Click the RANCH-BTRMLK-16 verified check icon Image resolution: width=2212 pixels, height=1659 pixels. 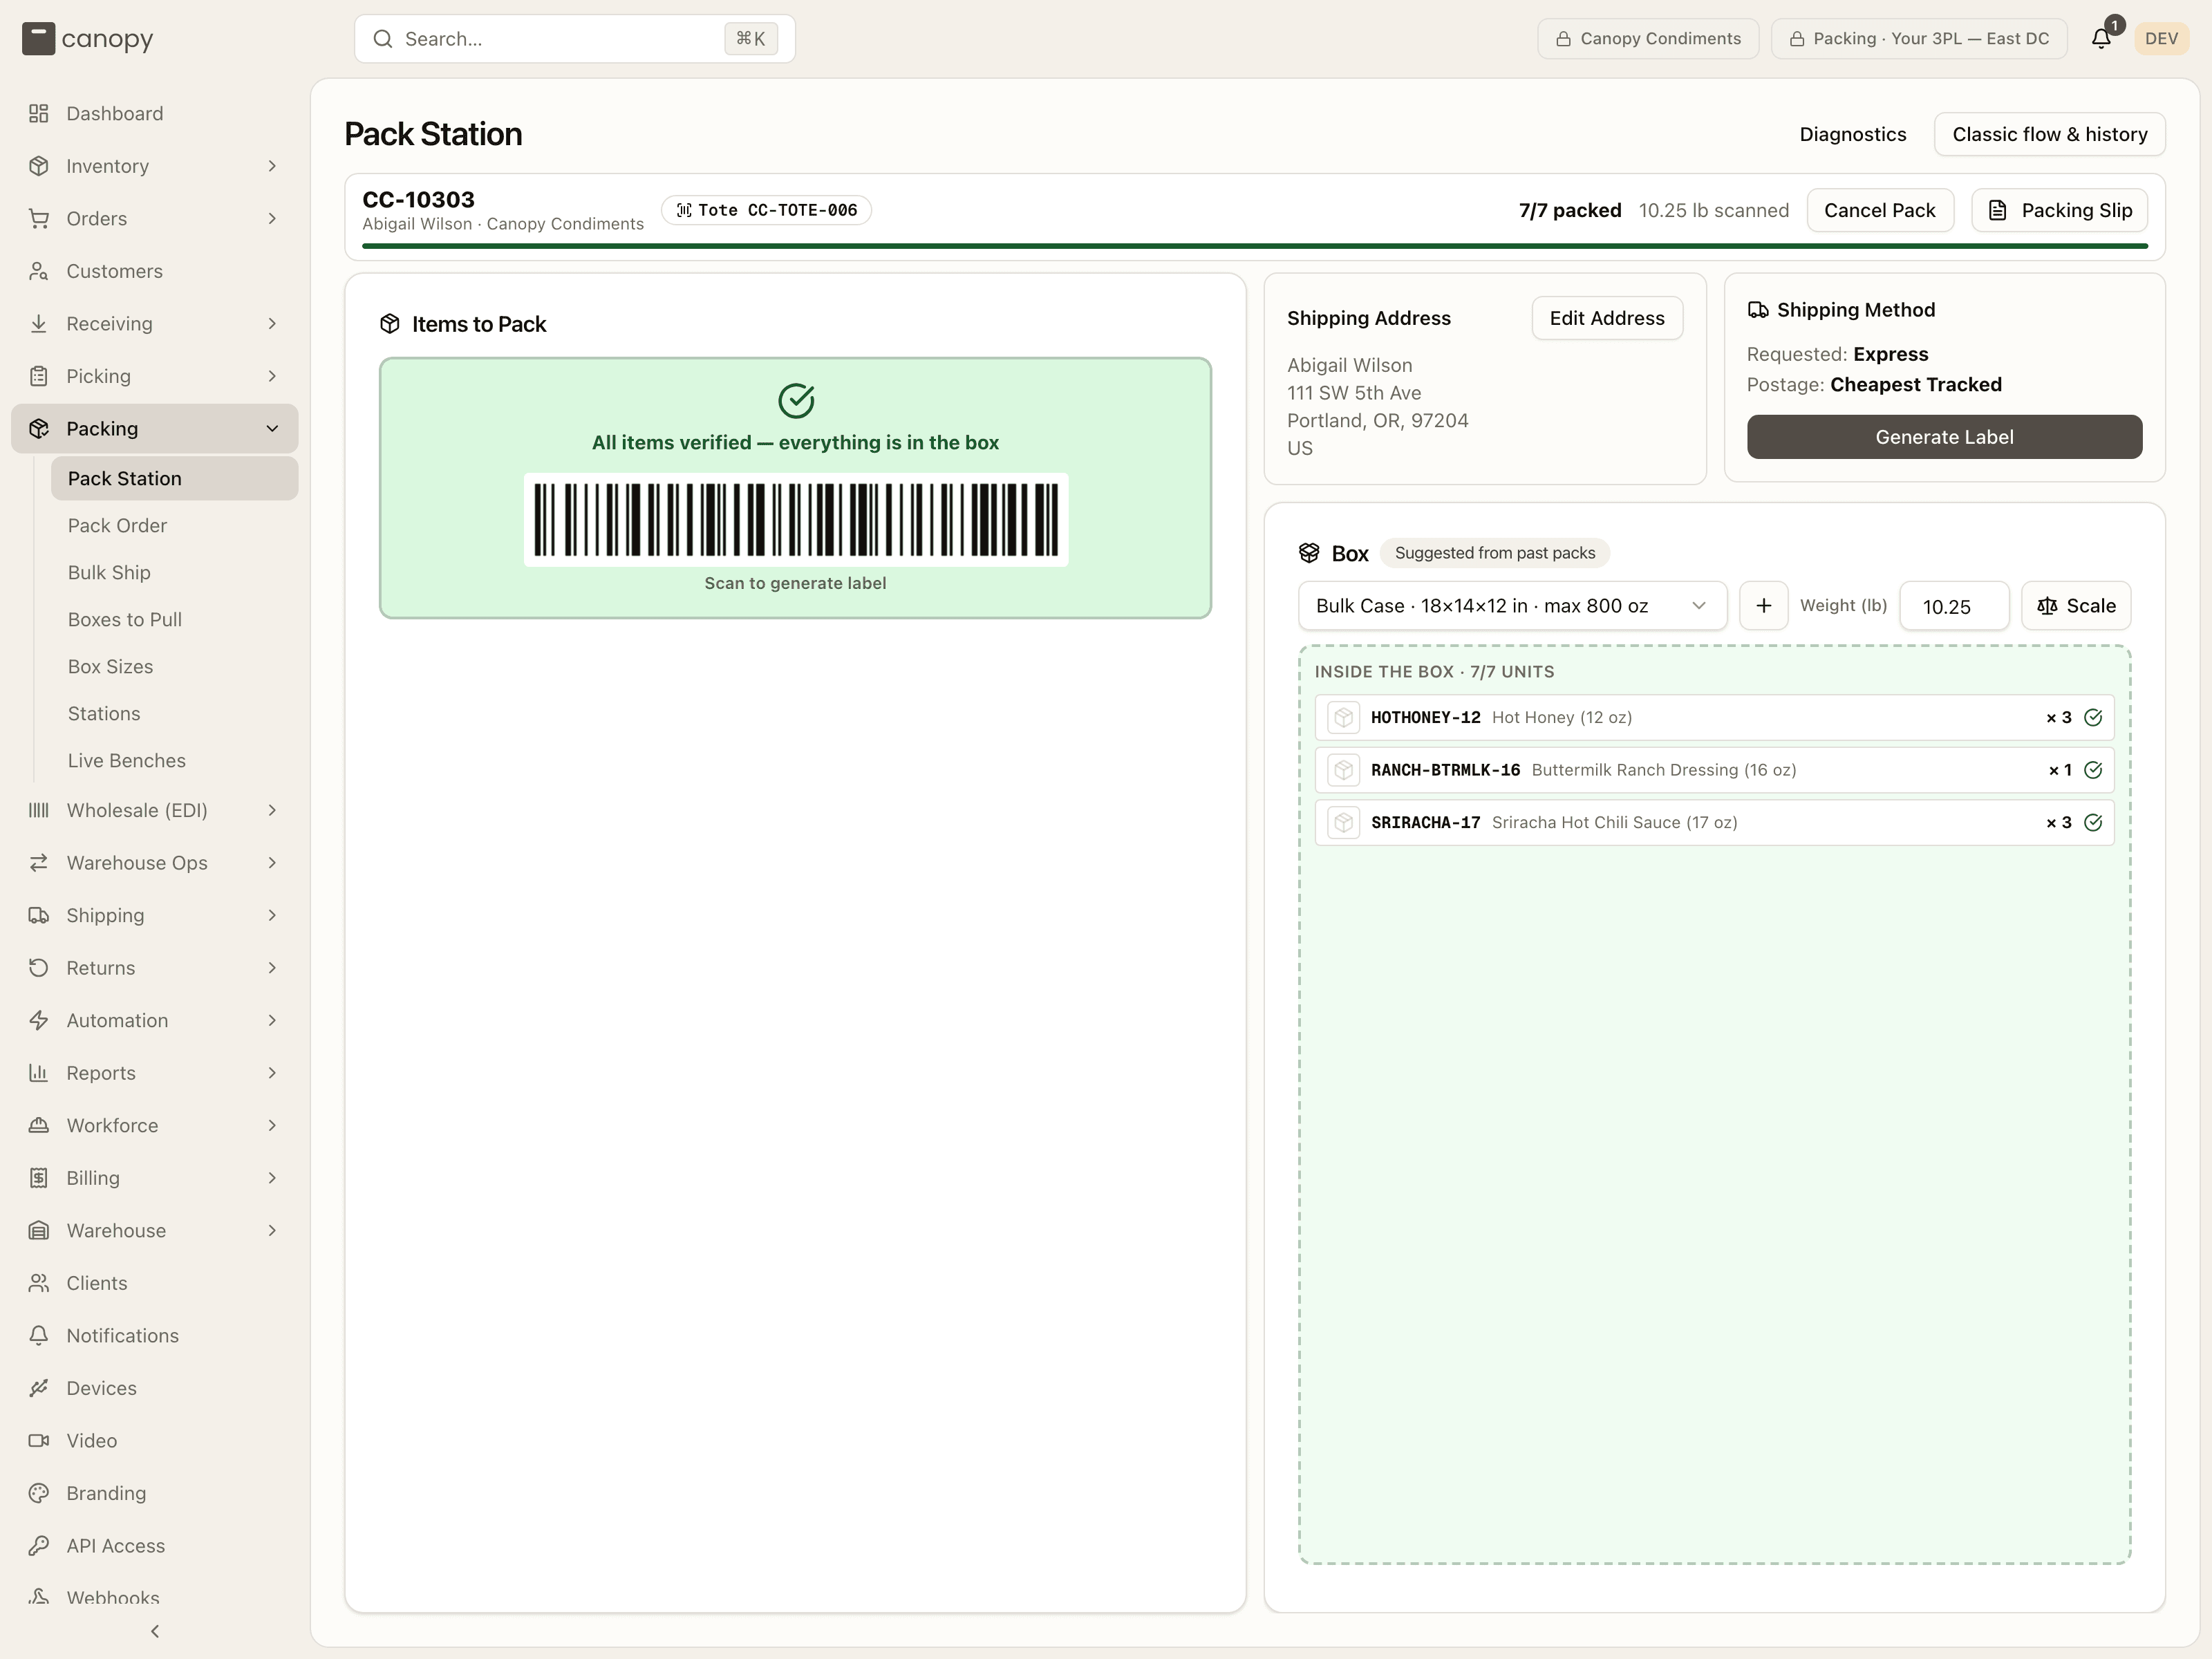pos(2093,770)
